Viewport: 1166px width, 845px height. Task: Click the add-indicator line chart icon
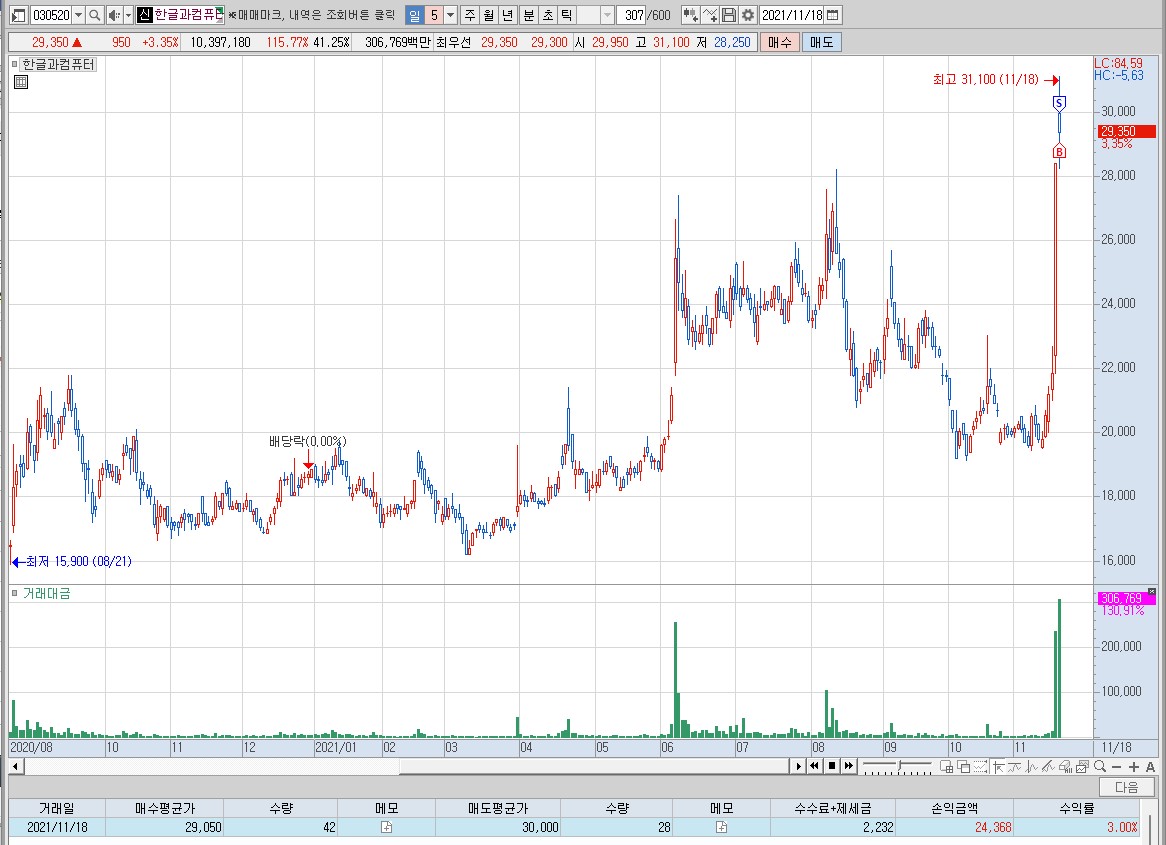[709, 15]
